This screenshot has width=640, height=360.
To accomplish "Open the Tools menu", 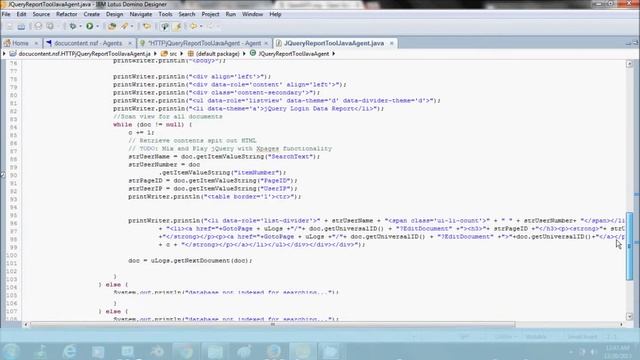I will click(165, 14).
